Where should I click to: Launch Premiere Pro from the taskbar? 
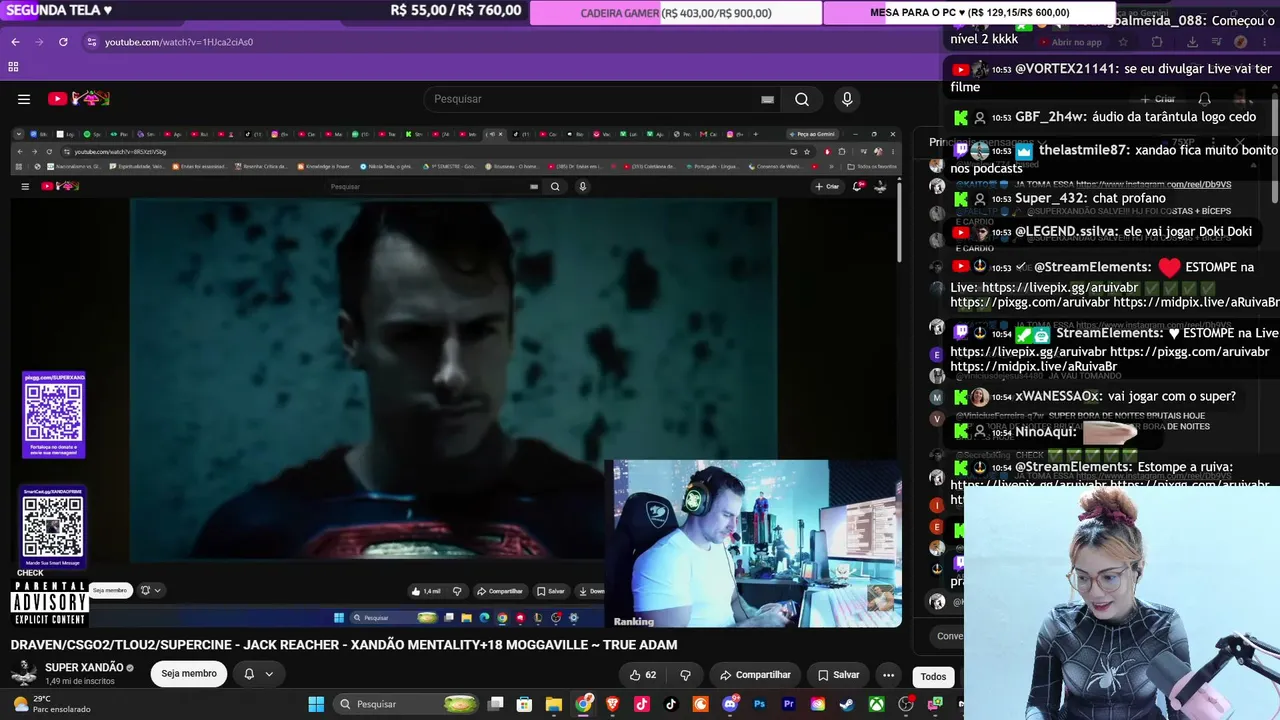(789, 704)
